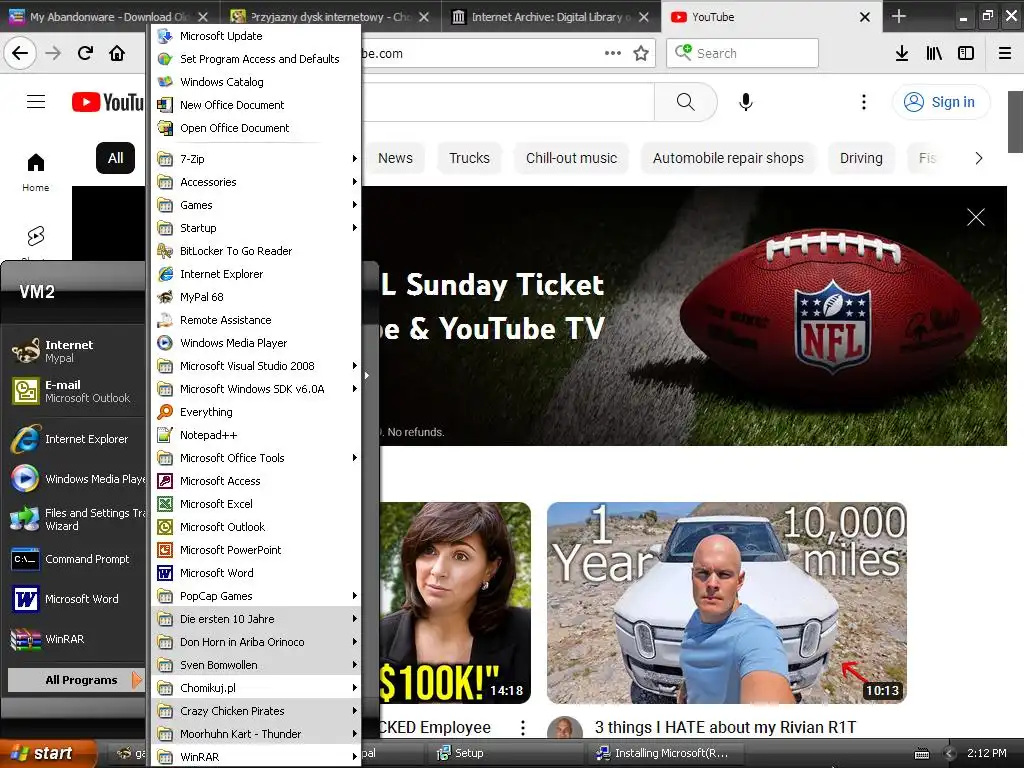Screen dimensions: 1024x768
Task: Expand Don Horn in Ariba Orinoco folder
Action: click(255, 642)
